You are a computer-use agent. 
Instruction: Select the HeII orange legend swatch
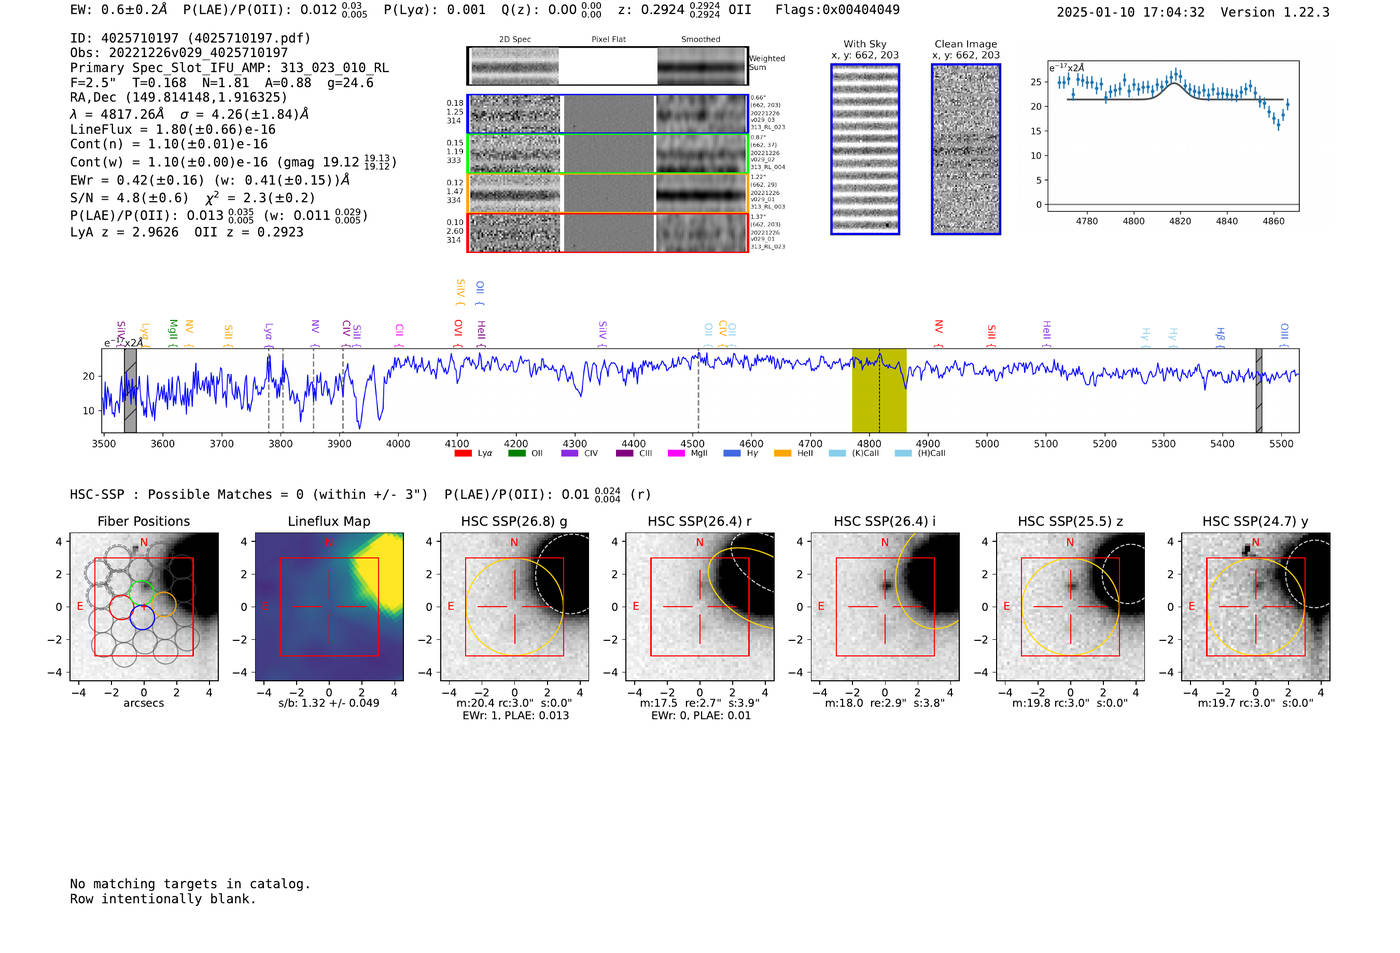point(782,453)
